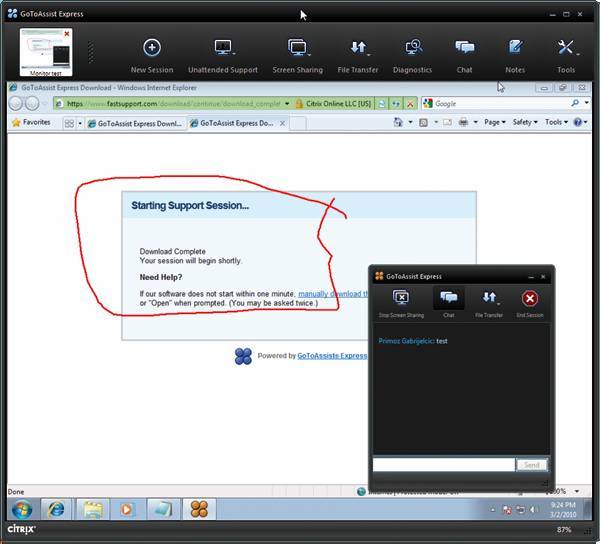
Task: Open the Page menu in IE
Action: [x=495, y=122]
